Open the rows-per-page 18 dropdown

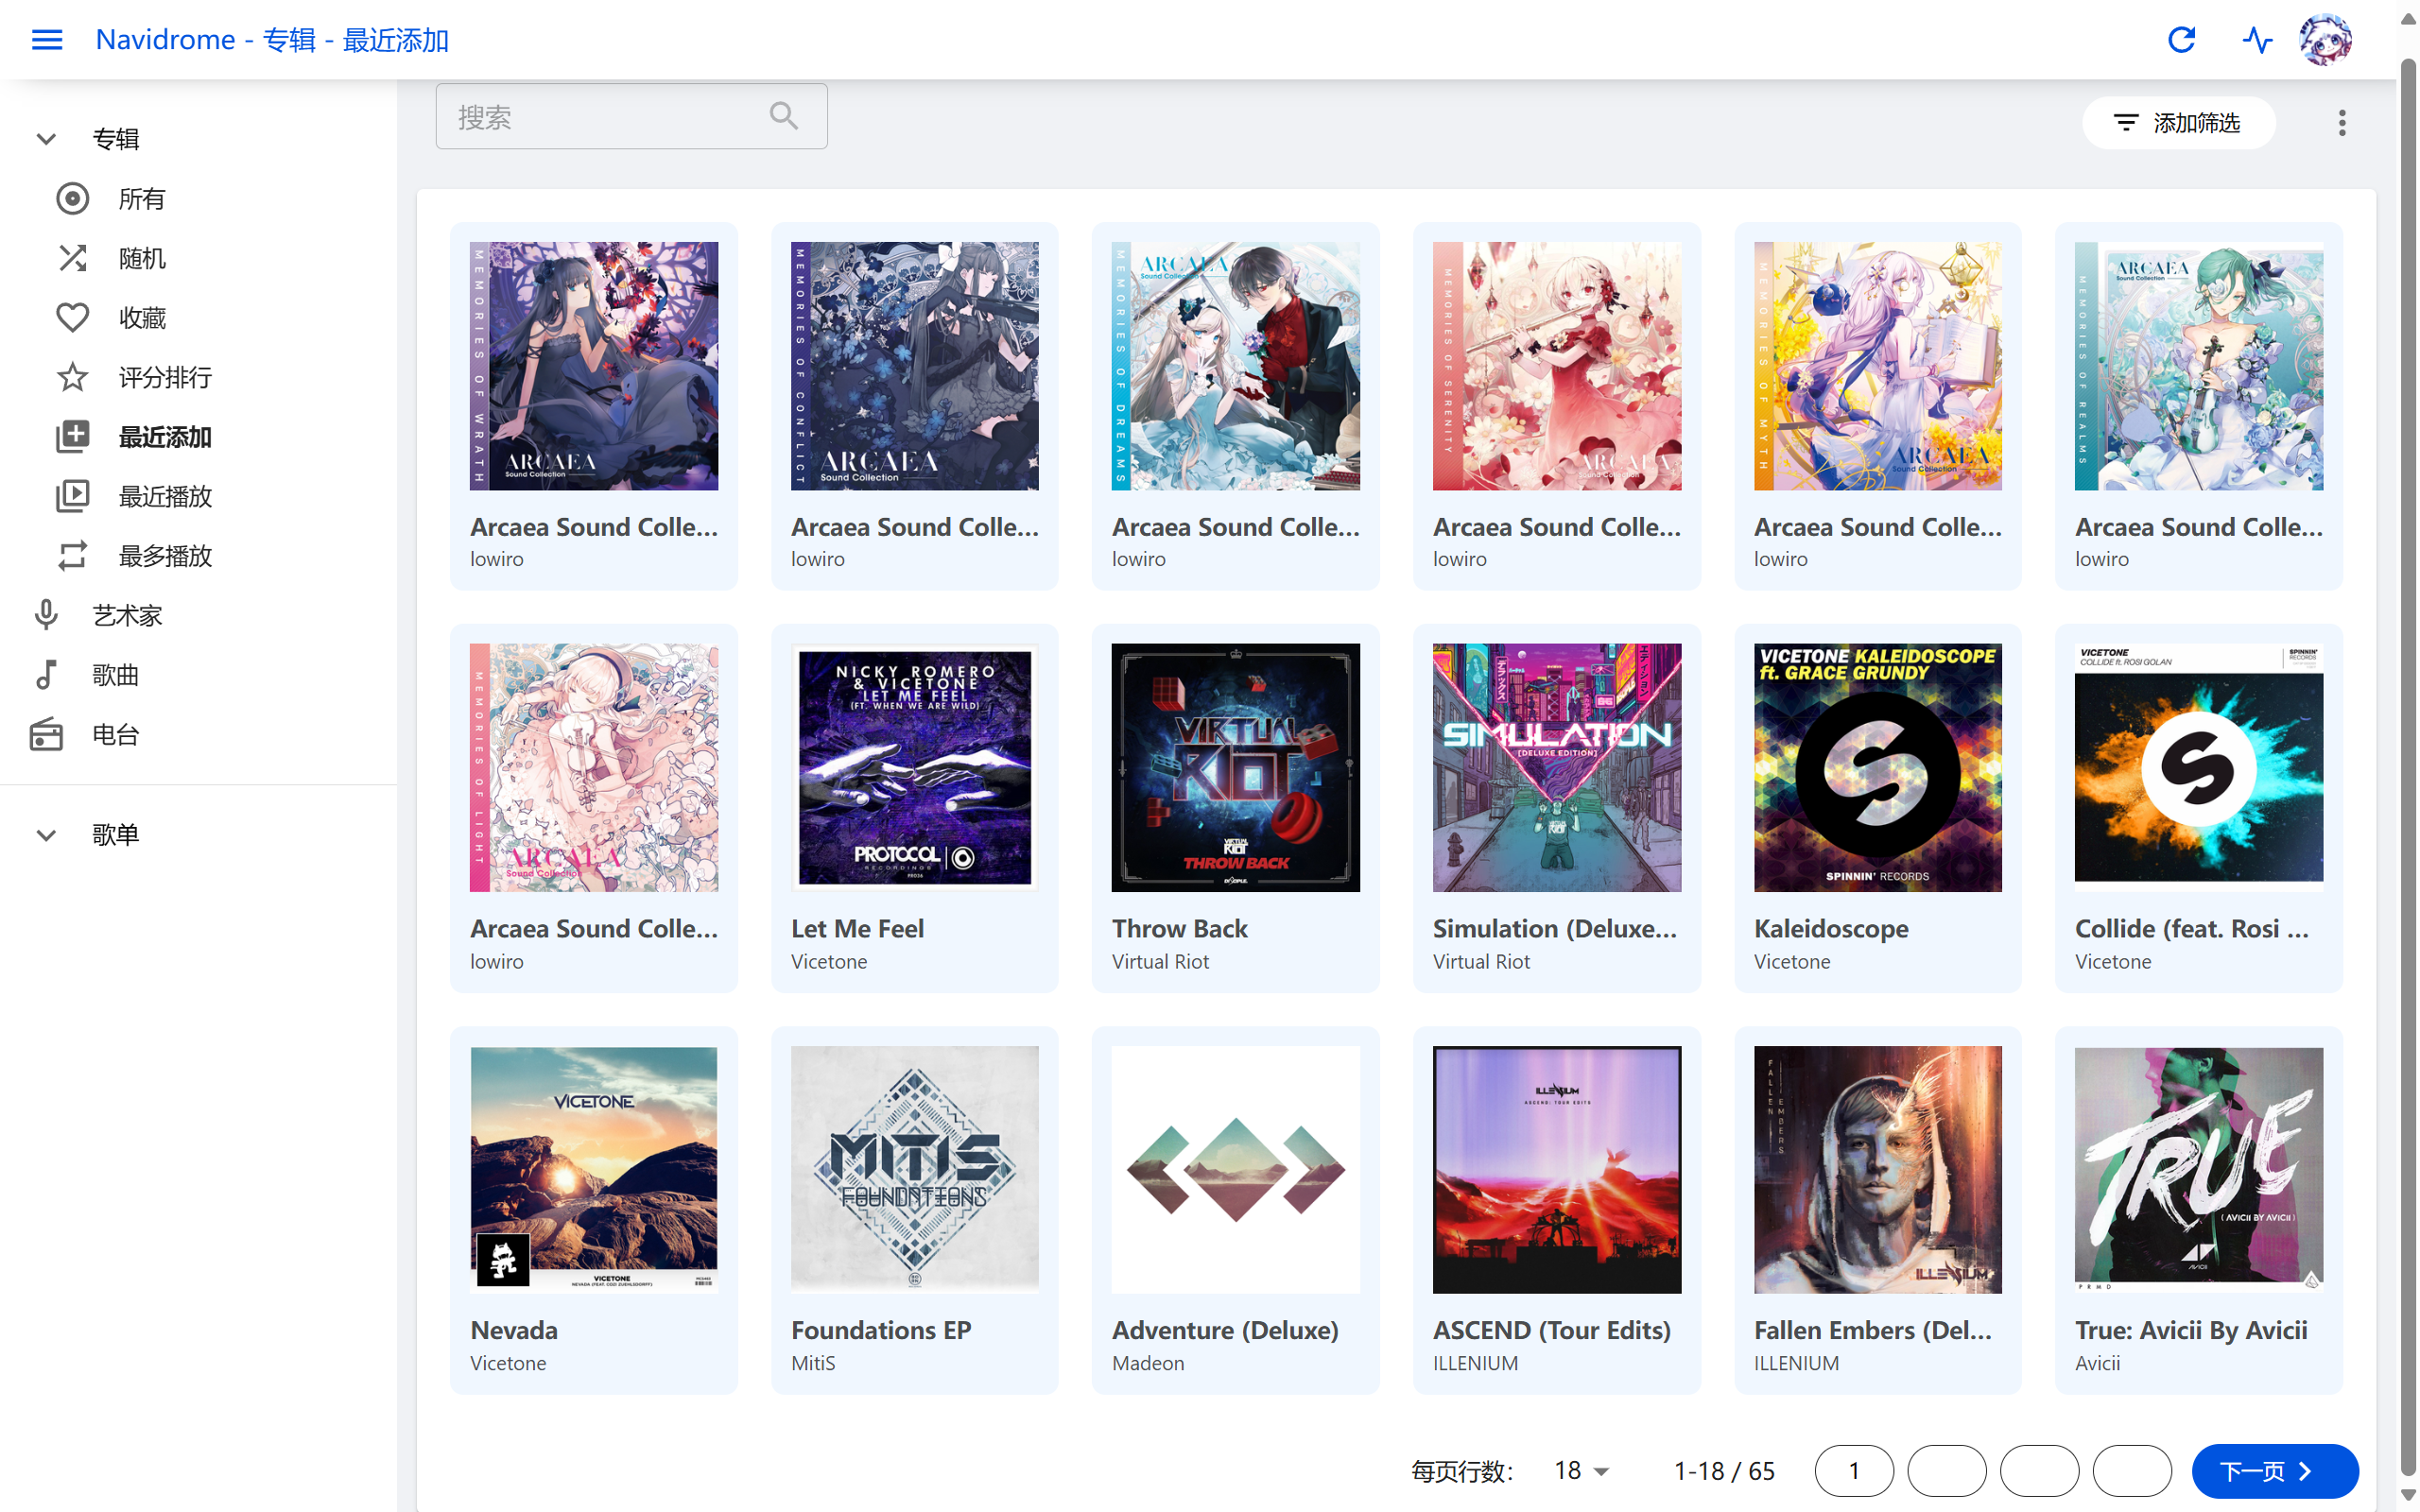(1581, 1471)
